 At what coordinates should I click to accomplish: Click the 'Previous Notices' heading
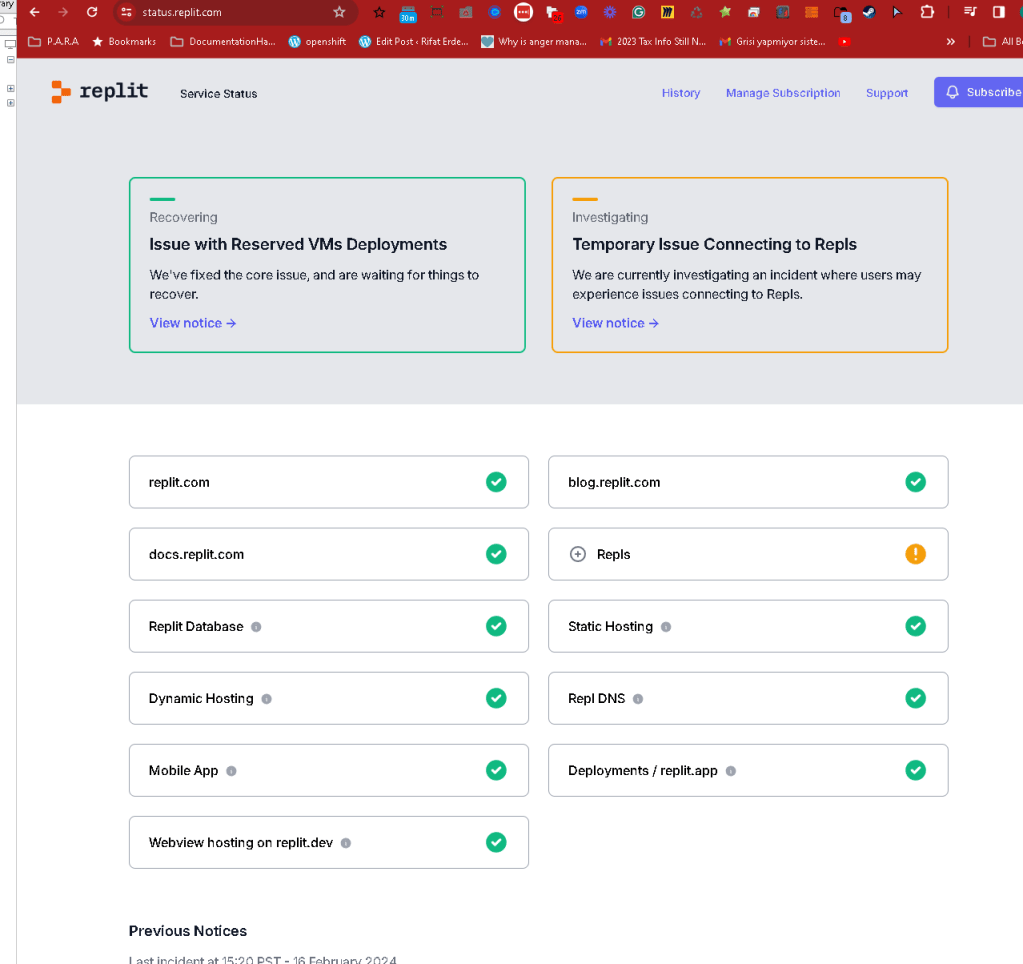(188, 931)
